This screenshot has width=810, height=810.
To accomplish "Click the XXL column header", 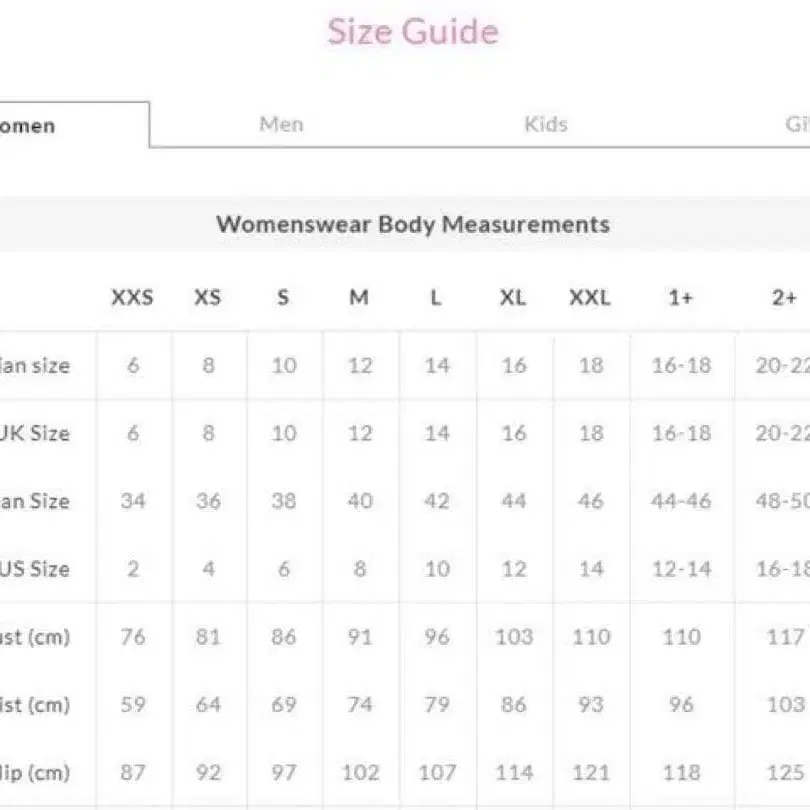I will [590, 297].
